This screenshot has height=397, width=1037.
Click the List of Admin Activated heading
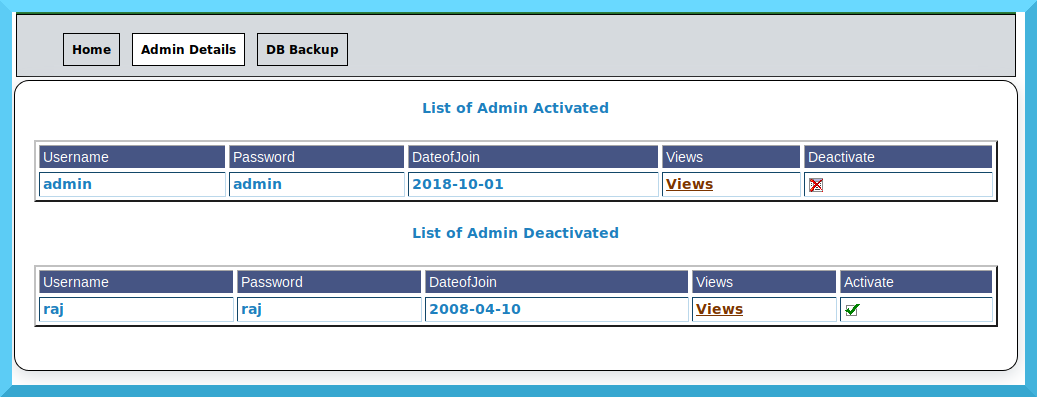coord(515,108)
